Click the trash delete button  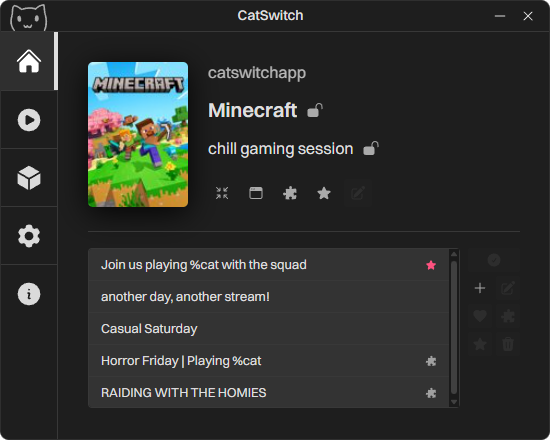[x=508, y=344]
